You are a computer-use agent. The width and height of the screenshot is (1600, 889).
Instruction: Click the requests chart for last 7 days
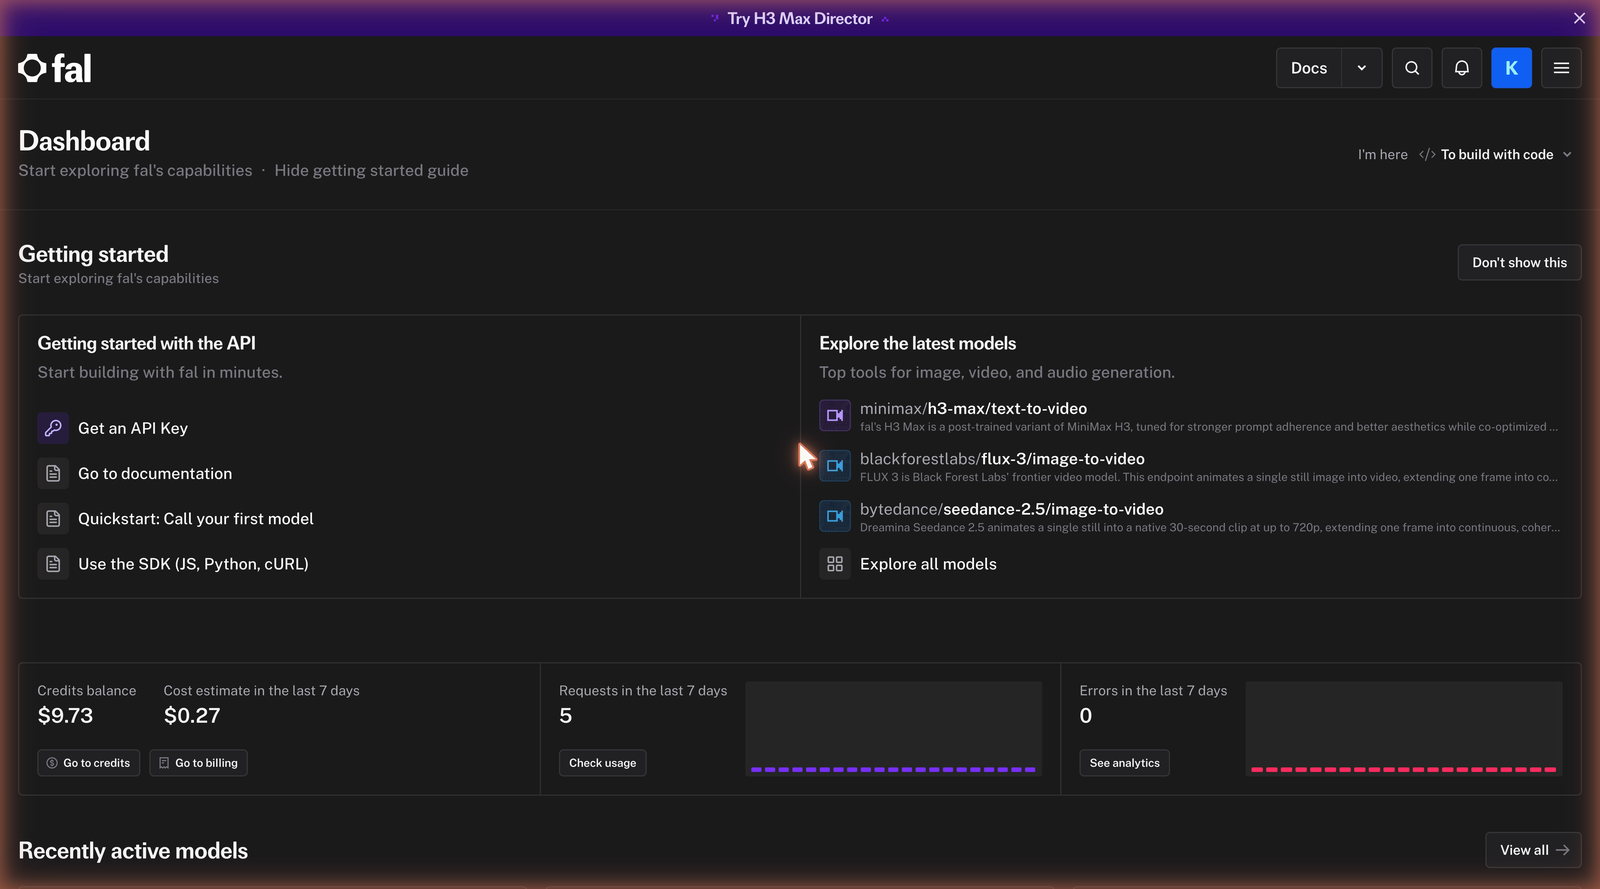coord(893,729)
